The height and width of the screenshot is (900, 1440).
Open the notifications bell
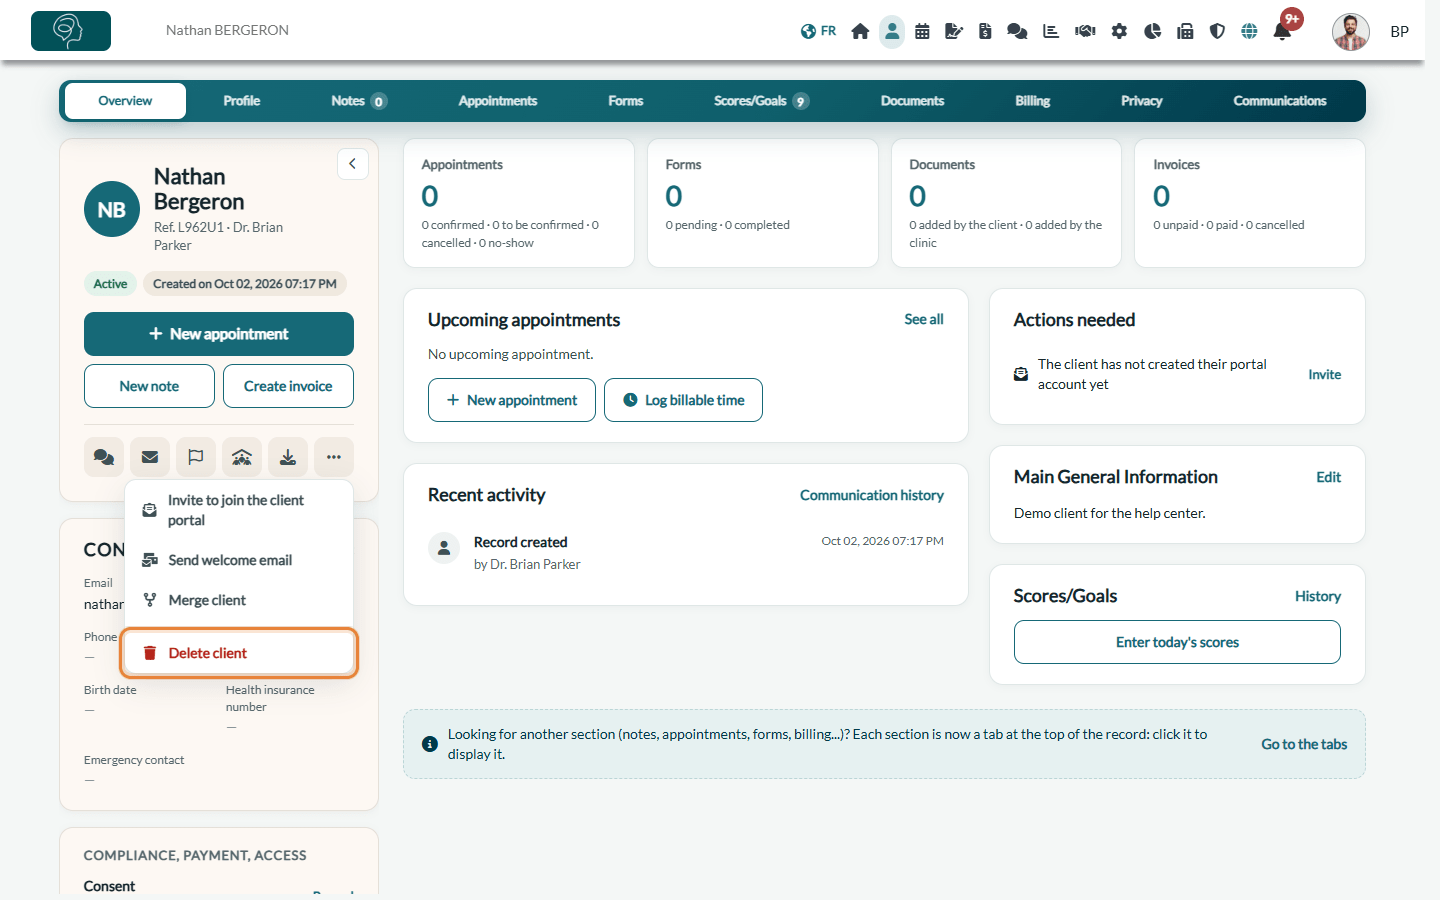[1282, 31]
